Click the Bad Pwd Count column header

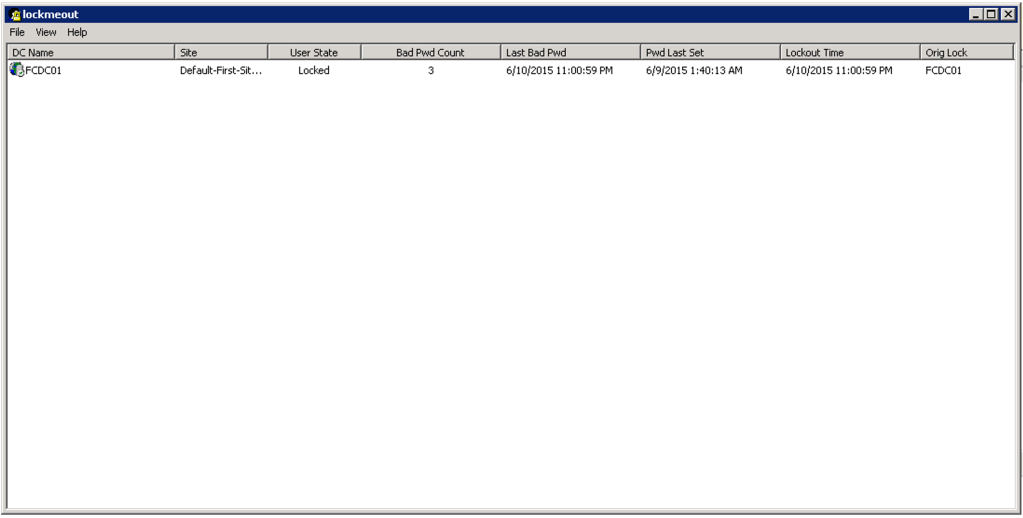point(430,52)
